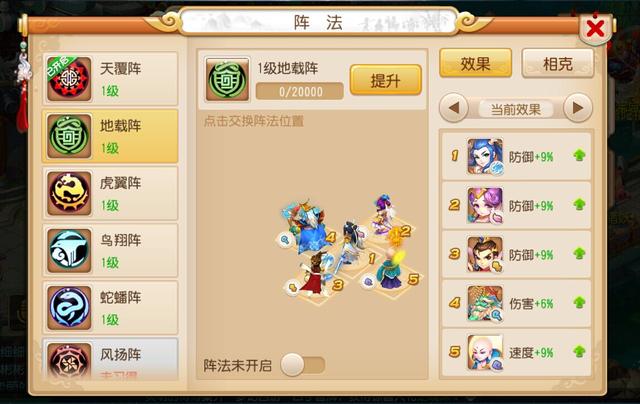Screen dimensions: 640x404
Task: Click the 1级地载阵 green emblem icon
Action: (x=227, y=79)
